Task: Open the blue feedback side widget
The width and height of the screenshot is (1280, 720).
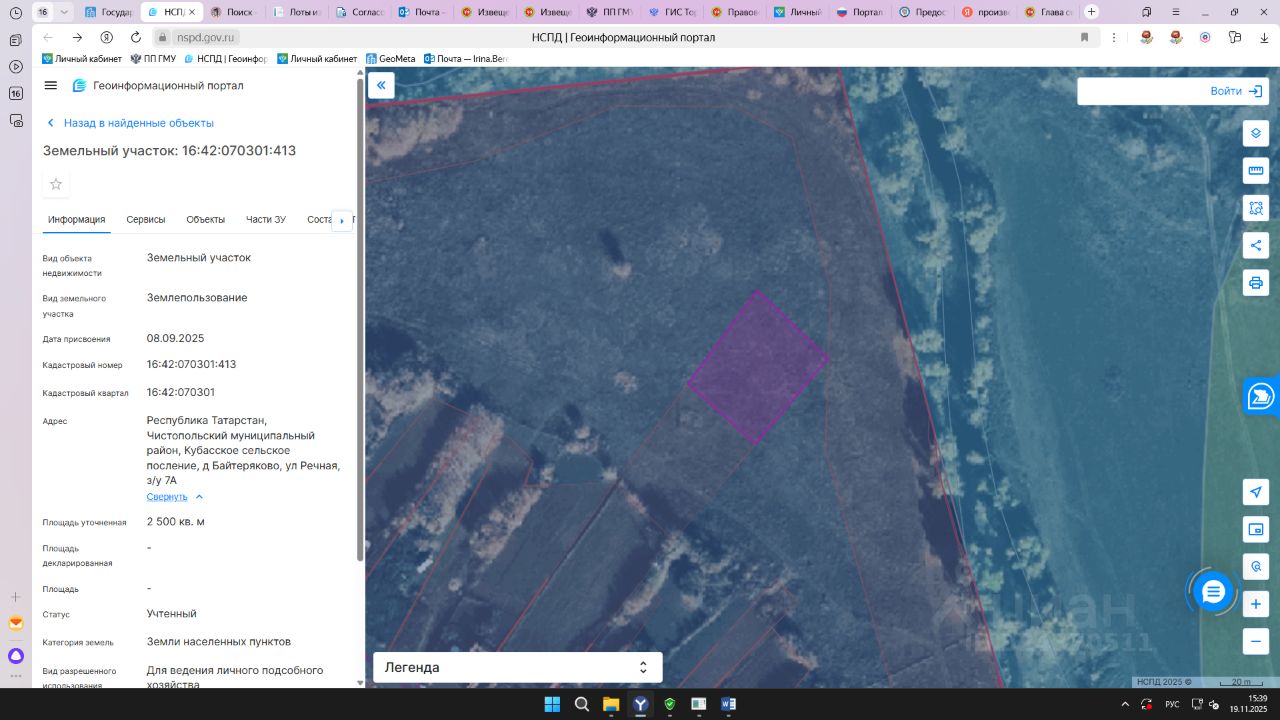Action: 1262,396
